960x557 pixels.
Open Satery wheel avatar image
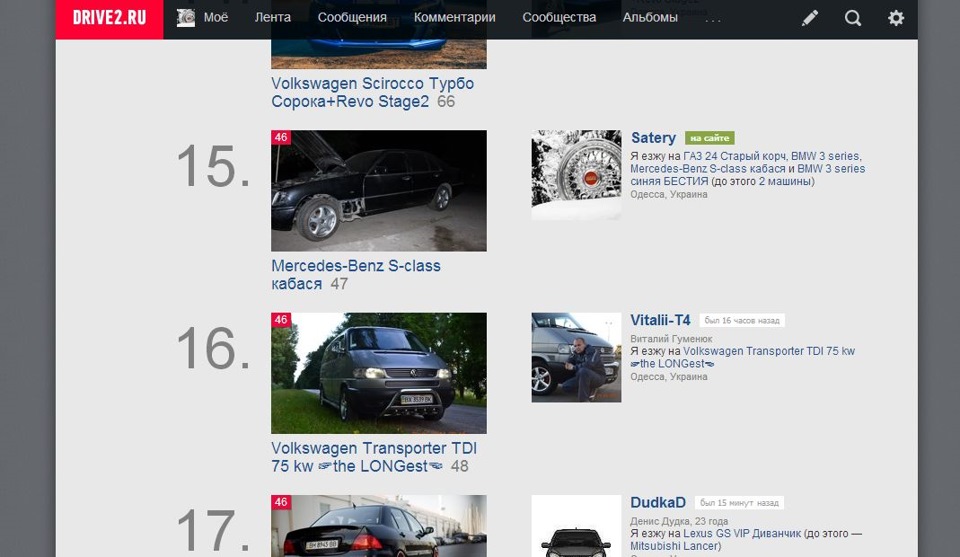(x=576, y=174)
